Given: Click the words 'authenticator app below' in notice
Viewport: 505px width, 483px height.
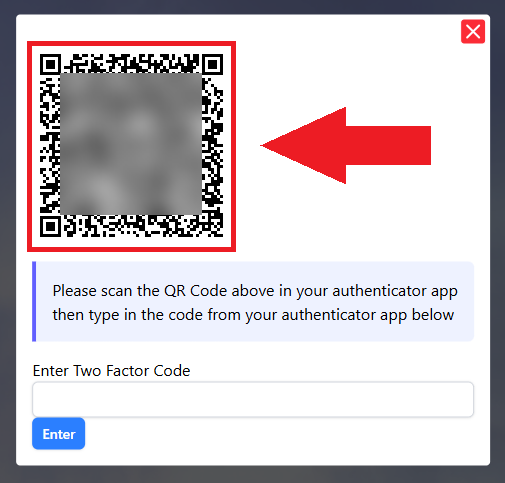Looking at the screenshot, I should pos(368,315).
